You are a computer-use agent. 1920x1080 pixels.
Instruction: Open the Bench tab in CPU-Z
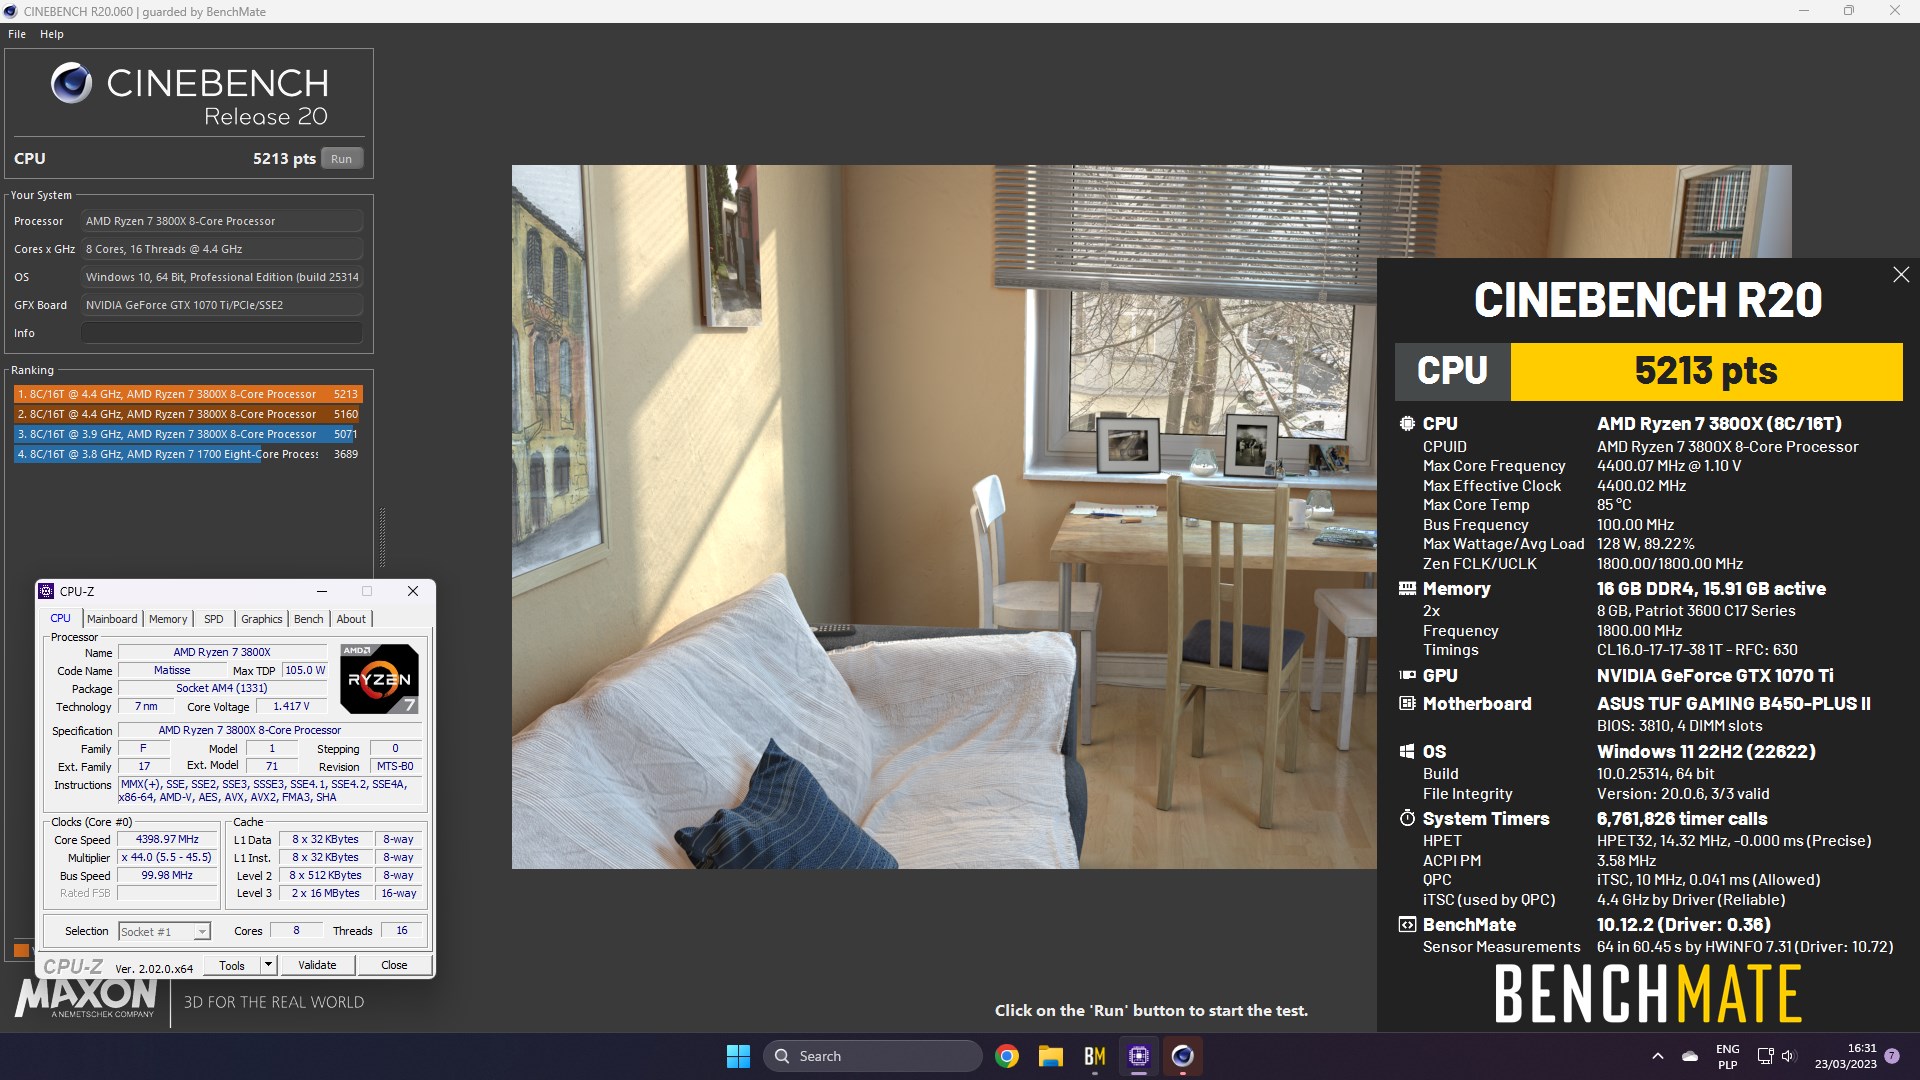click(x=309, y=619)
